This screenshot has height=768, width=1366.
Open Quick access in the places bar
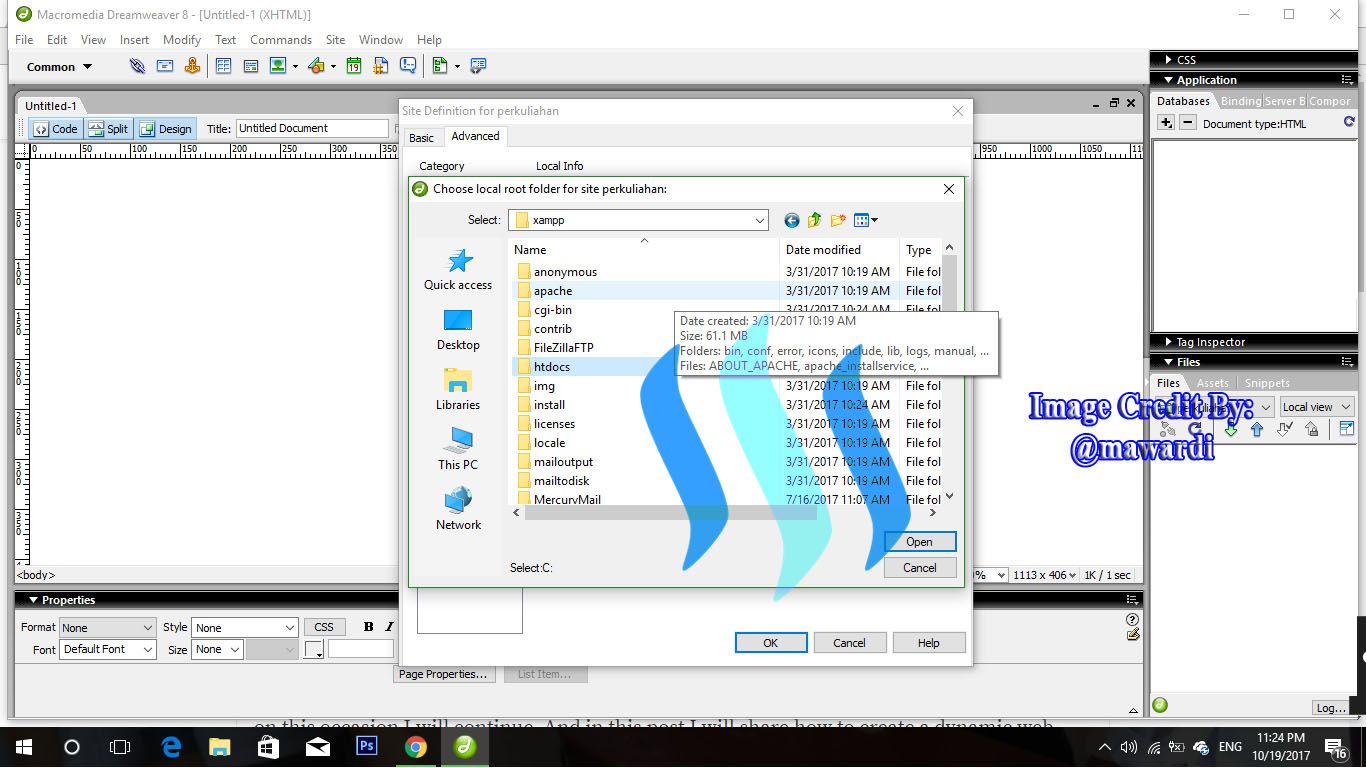[458, 270]
